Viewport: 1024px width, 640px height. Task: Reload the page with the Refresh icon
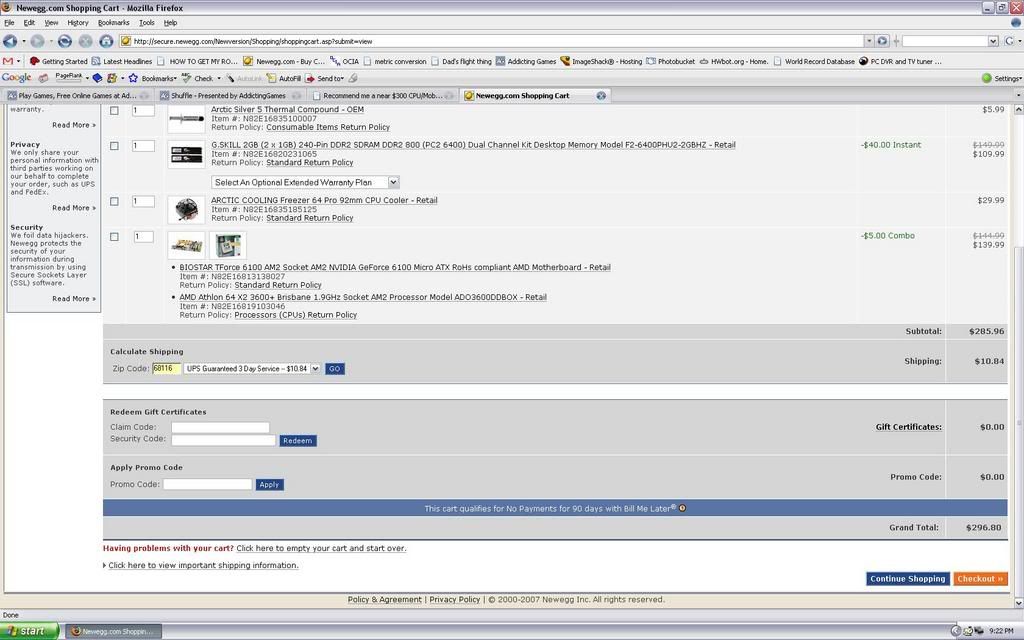tap(65, 41)
